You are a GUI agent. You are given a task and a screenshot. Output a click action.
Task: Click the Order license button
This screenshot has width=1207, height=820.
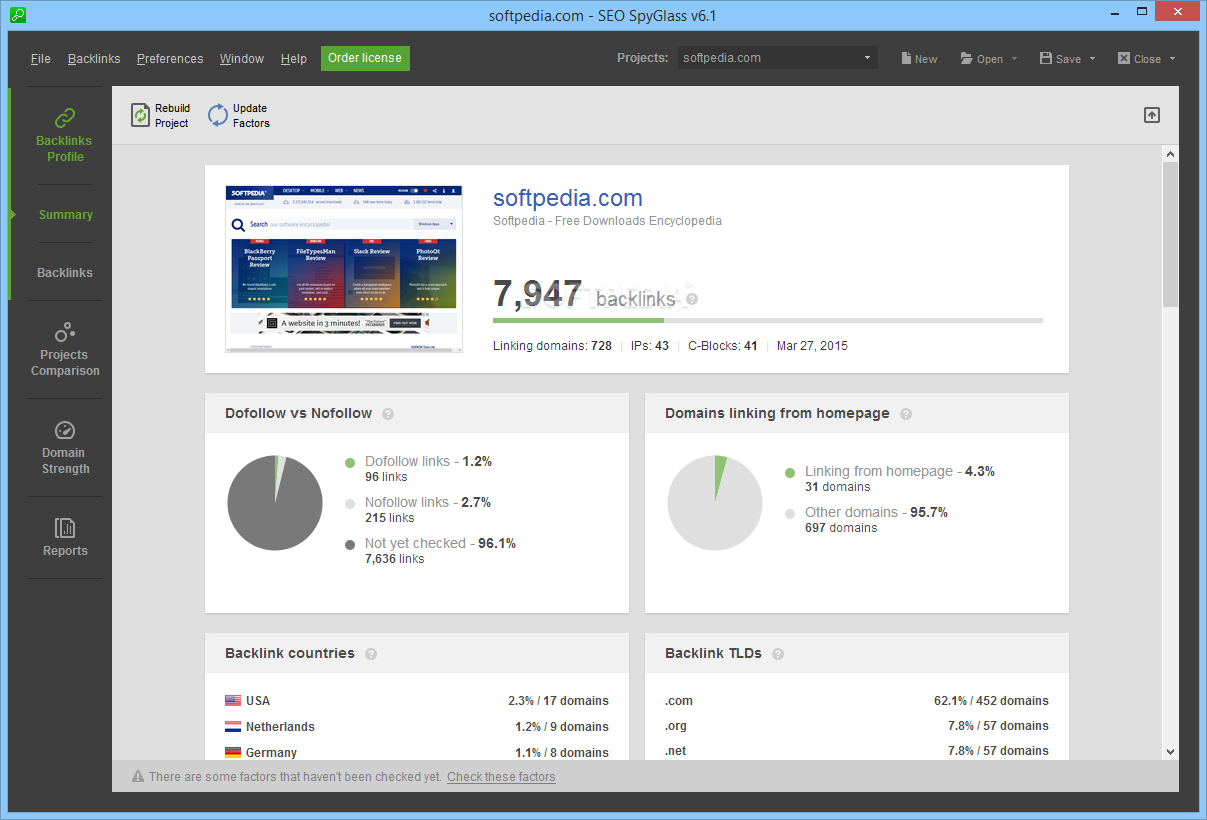click(365, 58)
